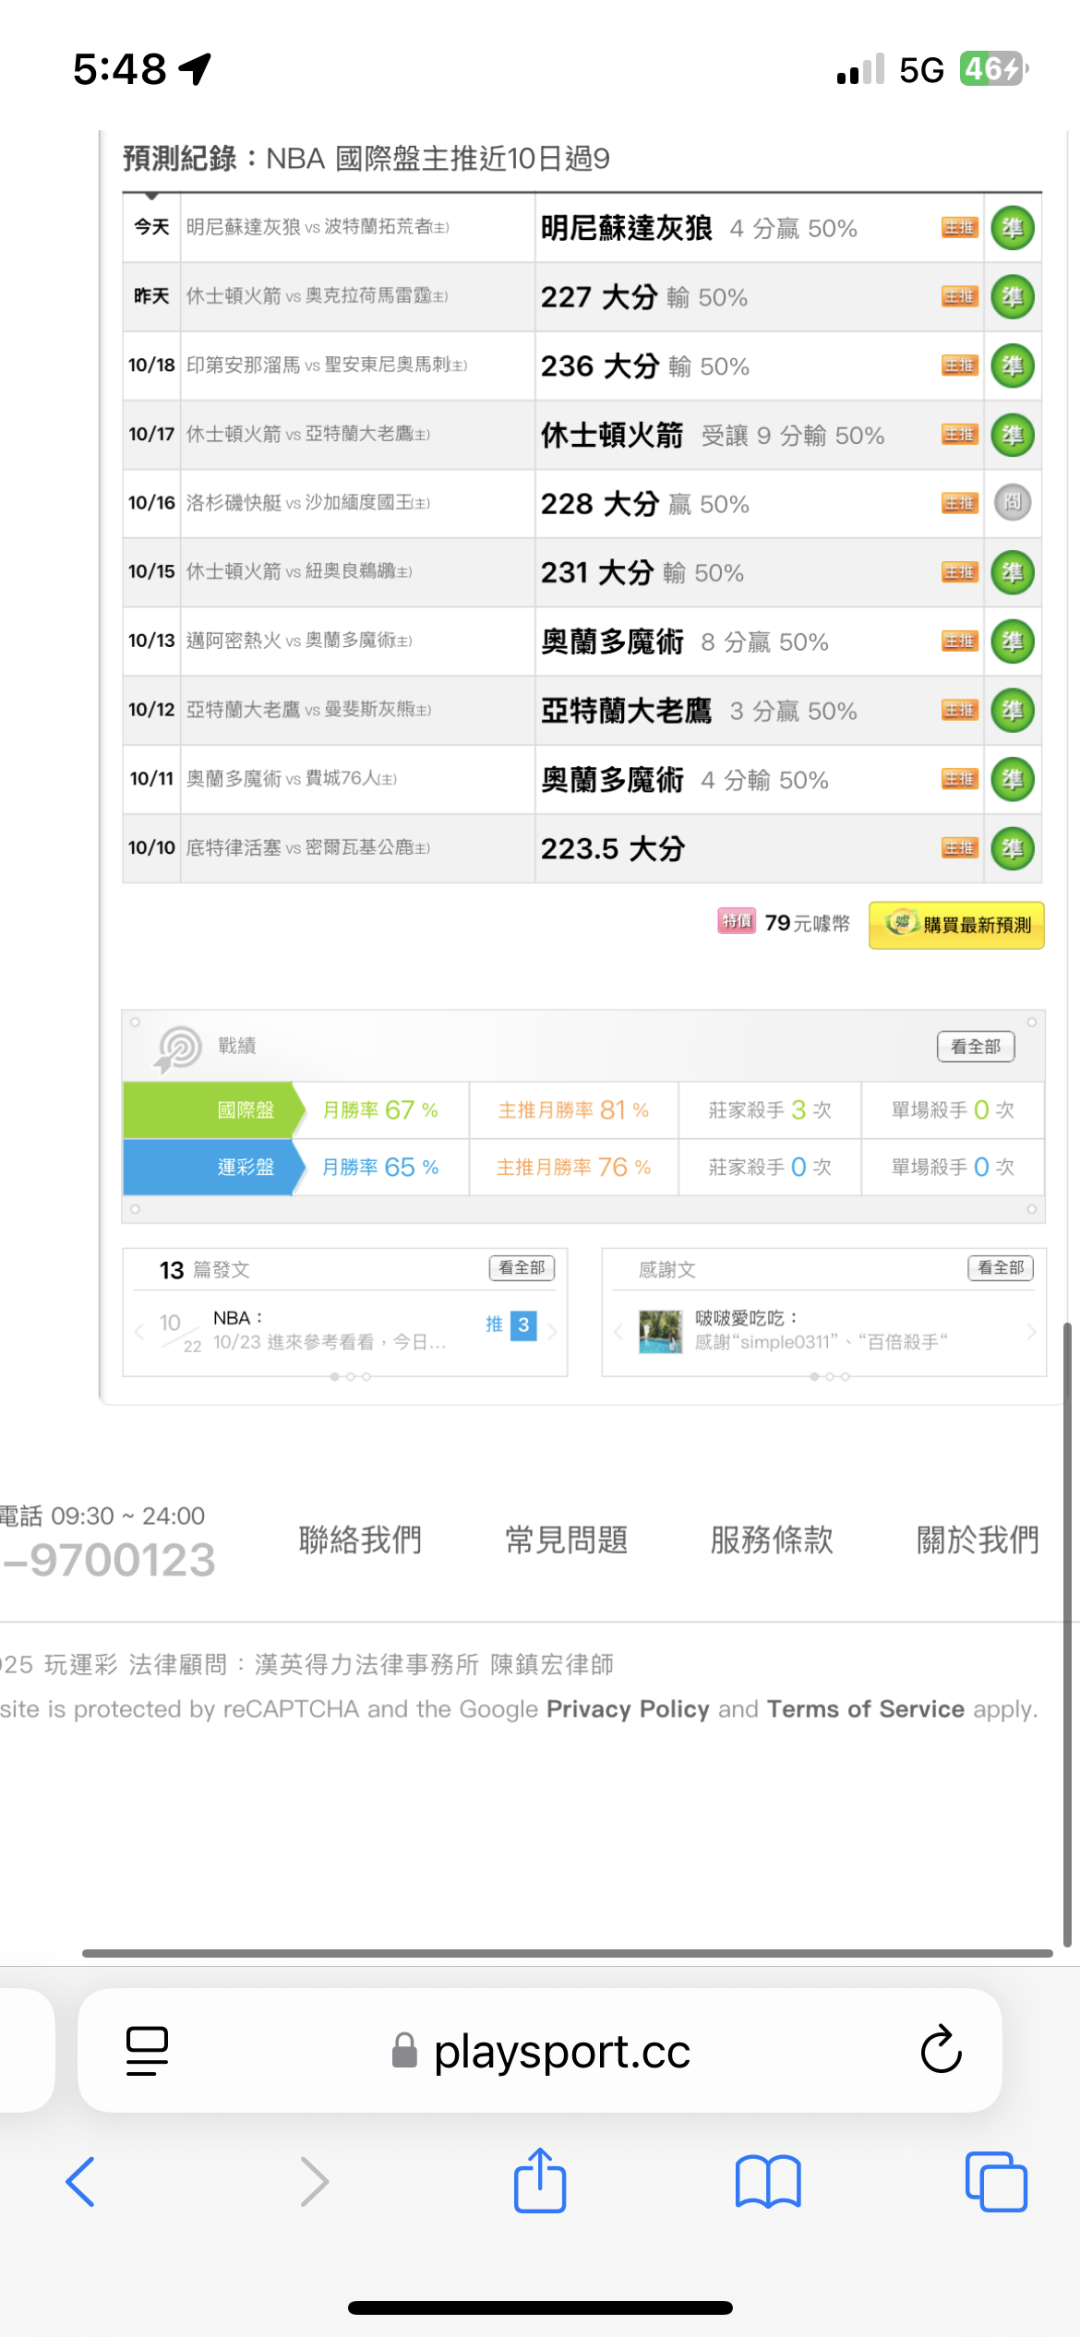Image resolution: width=1080 pixels, height=2337 pixels.
Task: Click the orange 主推 tag on 10/13 row
Action: coord(959,641)
